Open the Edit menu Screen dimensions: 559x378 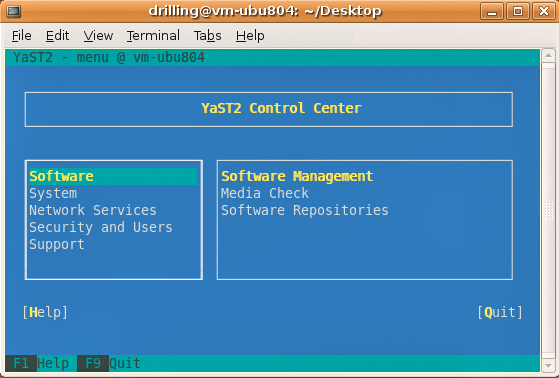pos(57,36)
